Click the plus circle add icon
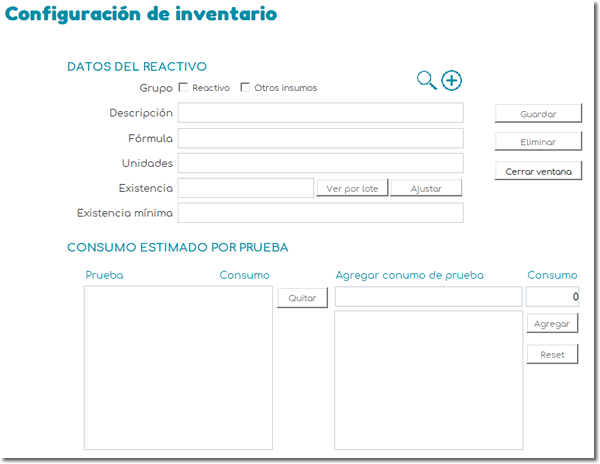 [451, 81]
